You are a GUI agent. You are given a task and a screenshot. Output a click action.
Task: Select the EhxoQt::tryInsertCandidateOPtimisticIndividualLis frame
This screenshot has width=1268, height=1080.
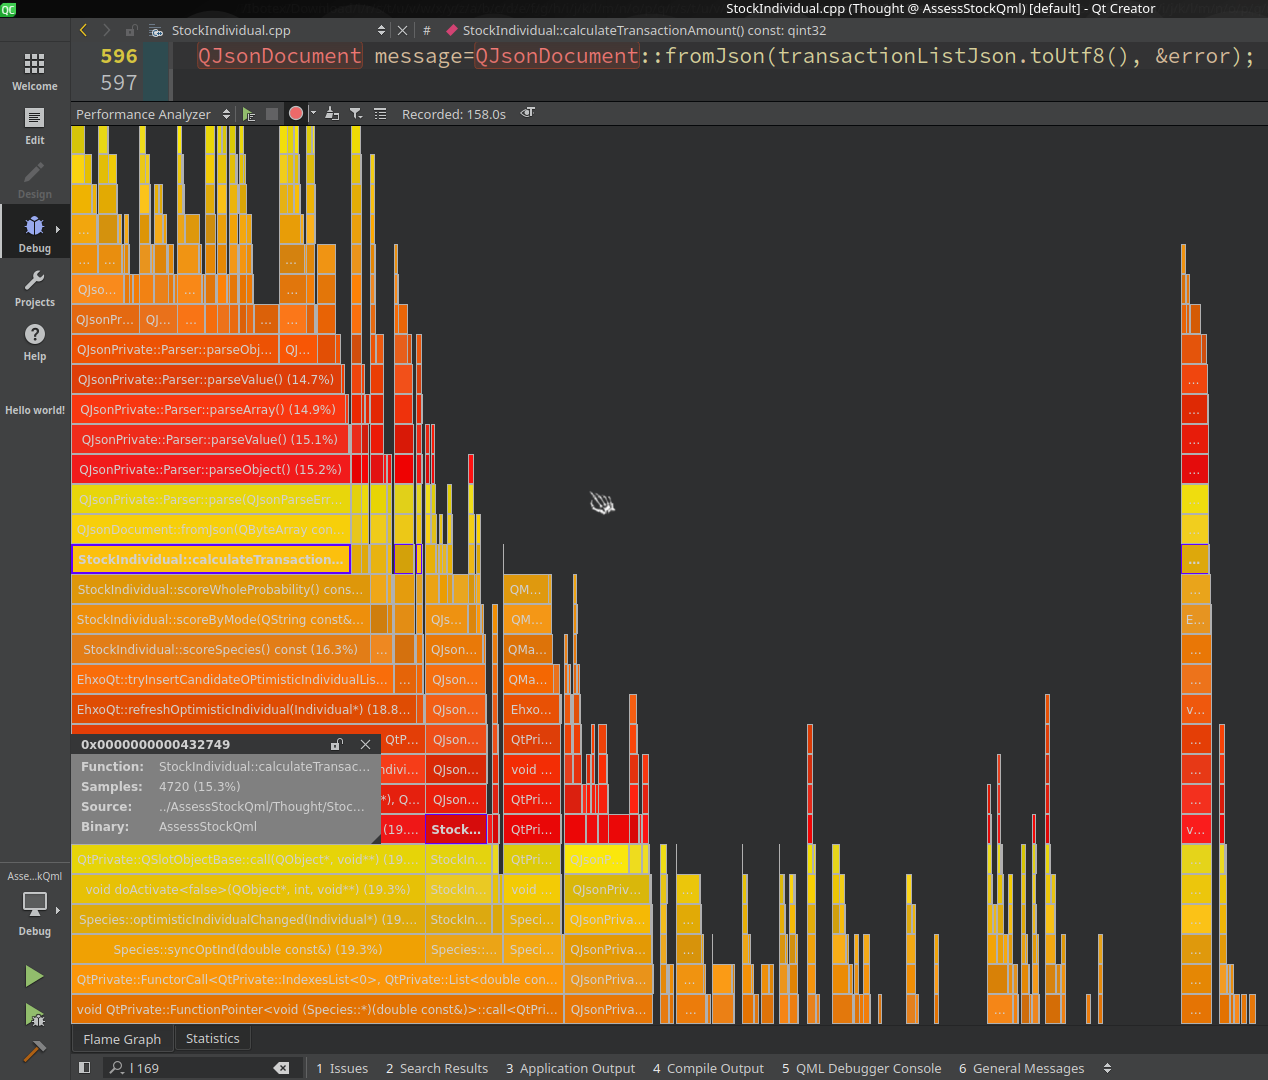point(232,679)
